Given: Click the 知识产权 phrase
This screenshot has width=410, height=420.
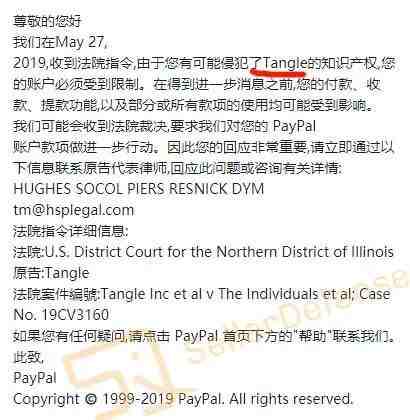Looking at the screenshot, I should click(x=348, y=63).
